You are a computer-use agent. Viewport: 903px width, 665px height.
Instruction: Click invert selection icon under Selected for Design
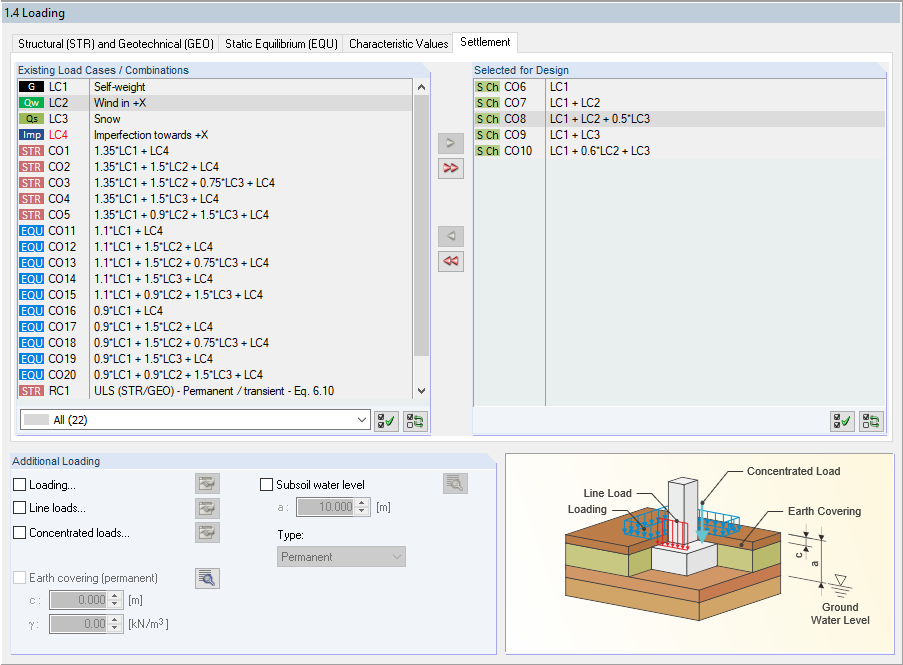[x=871, y=421]
